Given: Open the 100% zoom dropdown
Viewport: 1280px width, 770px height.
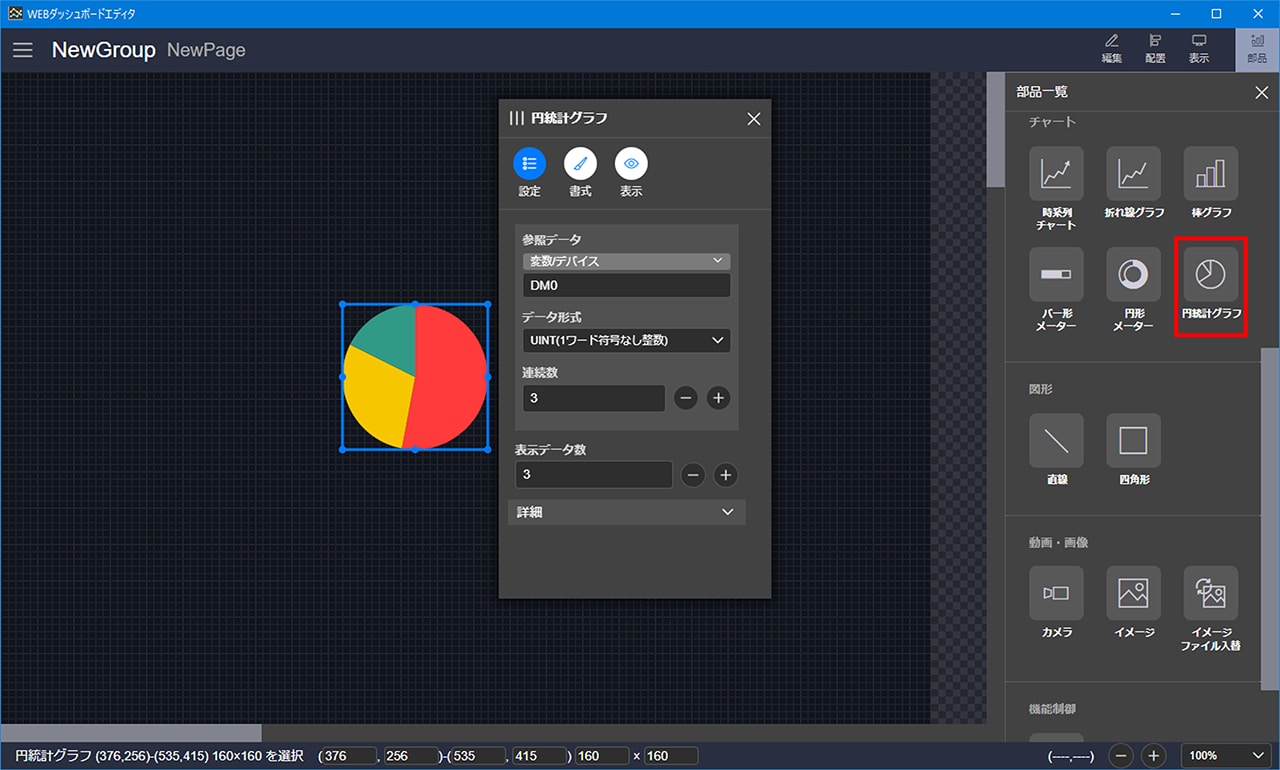Looking at the screenshot, I should click(x=1225, y=756).
